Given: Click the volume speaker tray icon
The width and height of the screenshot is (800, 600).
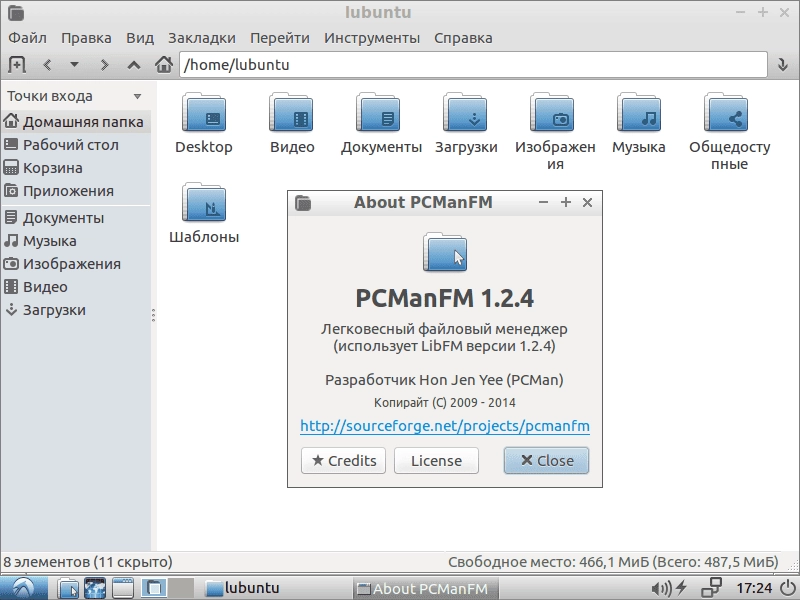Looking at the screenshot, I should click(x=661, y=588).
